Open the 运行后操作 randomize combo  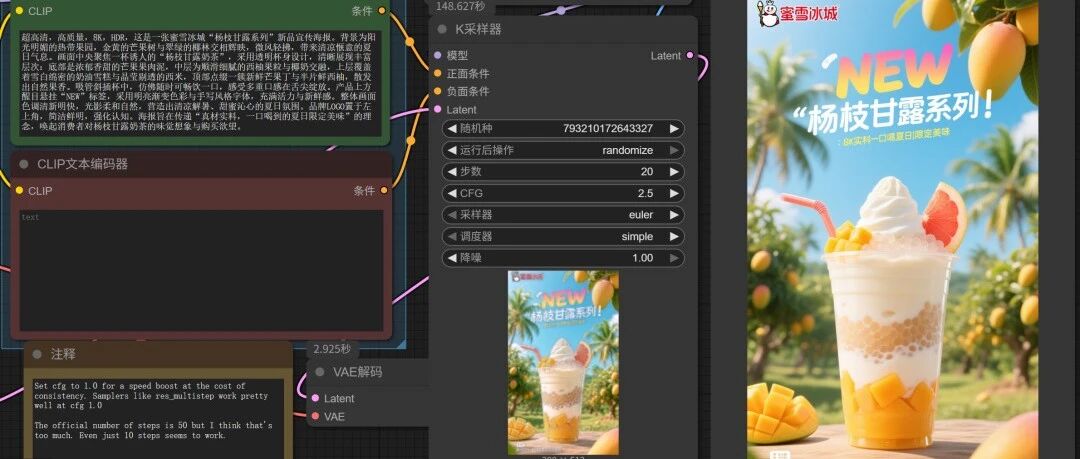(x=563, y=150)
